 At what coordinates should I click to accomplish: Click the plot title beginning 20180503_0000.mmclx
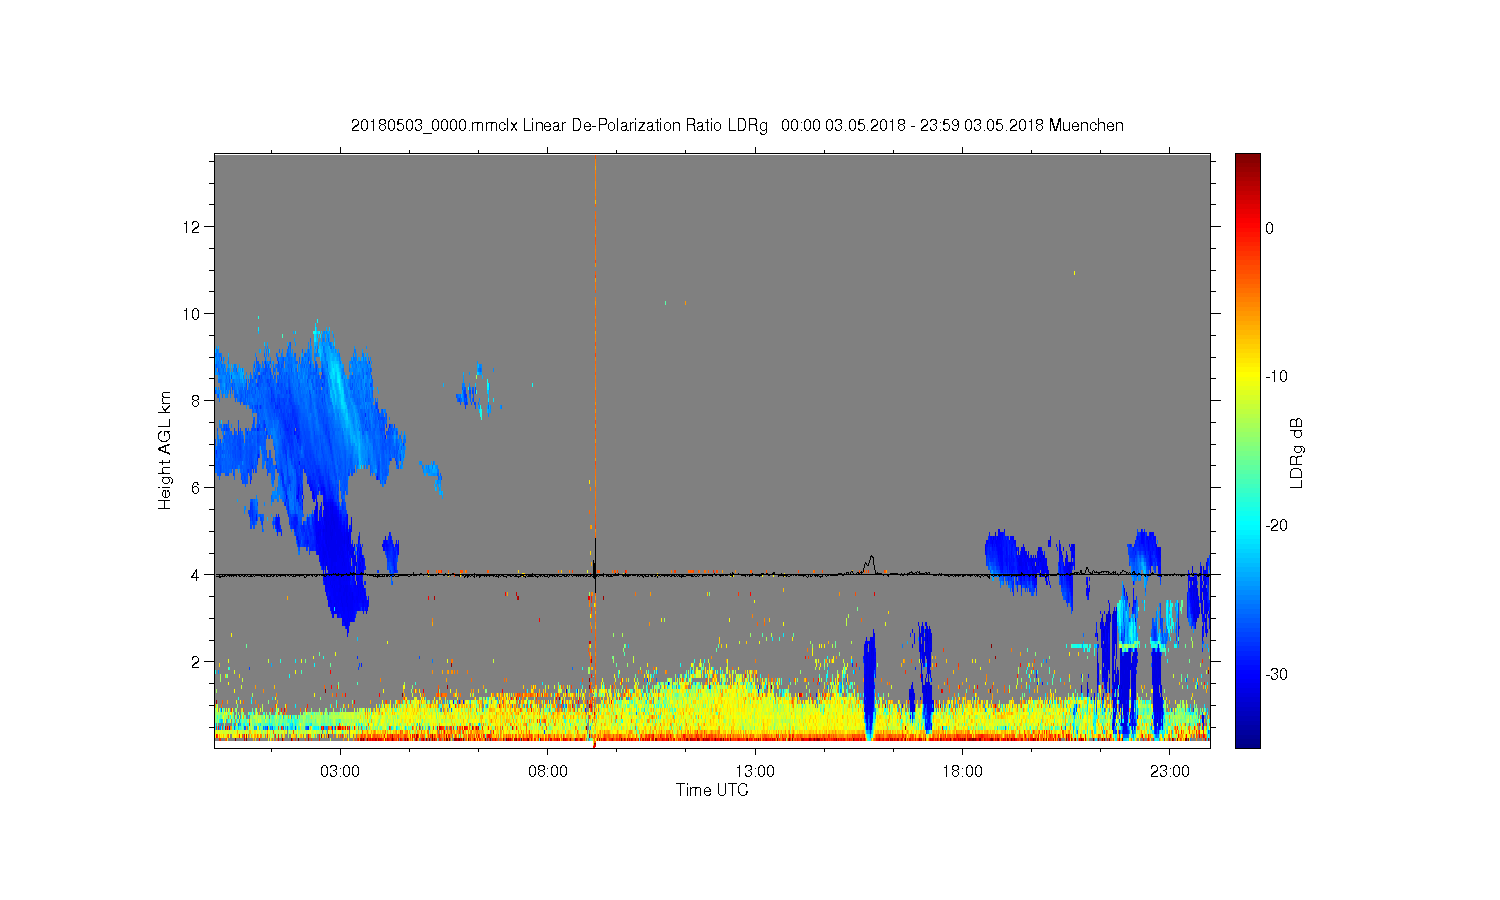pyautogui.click(x=737, y=126)
